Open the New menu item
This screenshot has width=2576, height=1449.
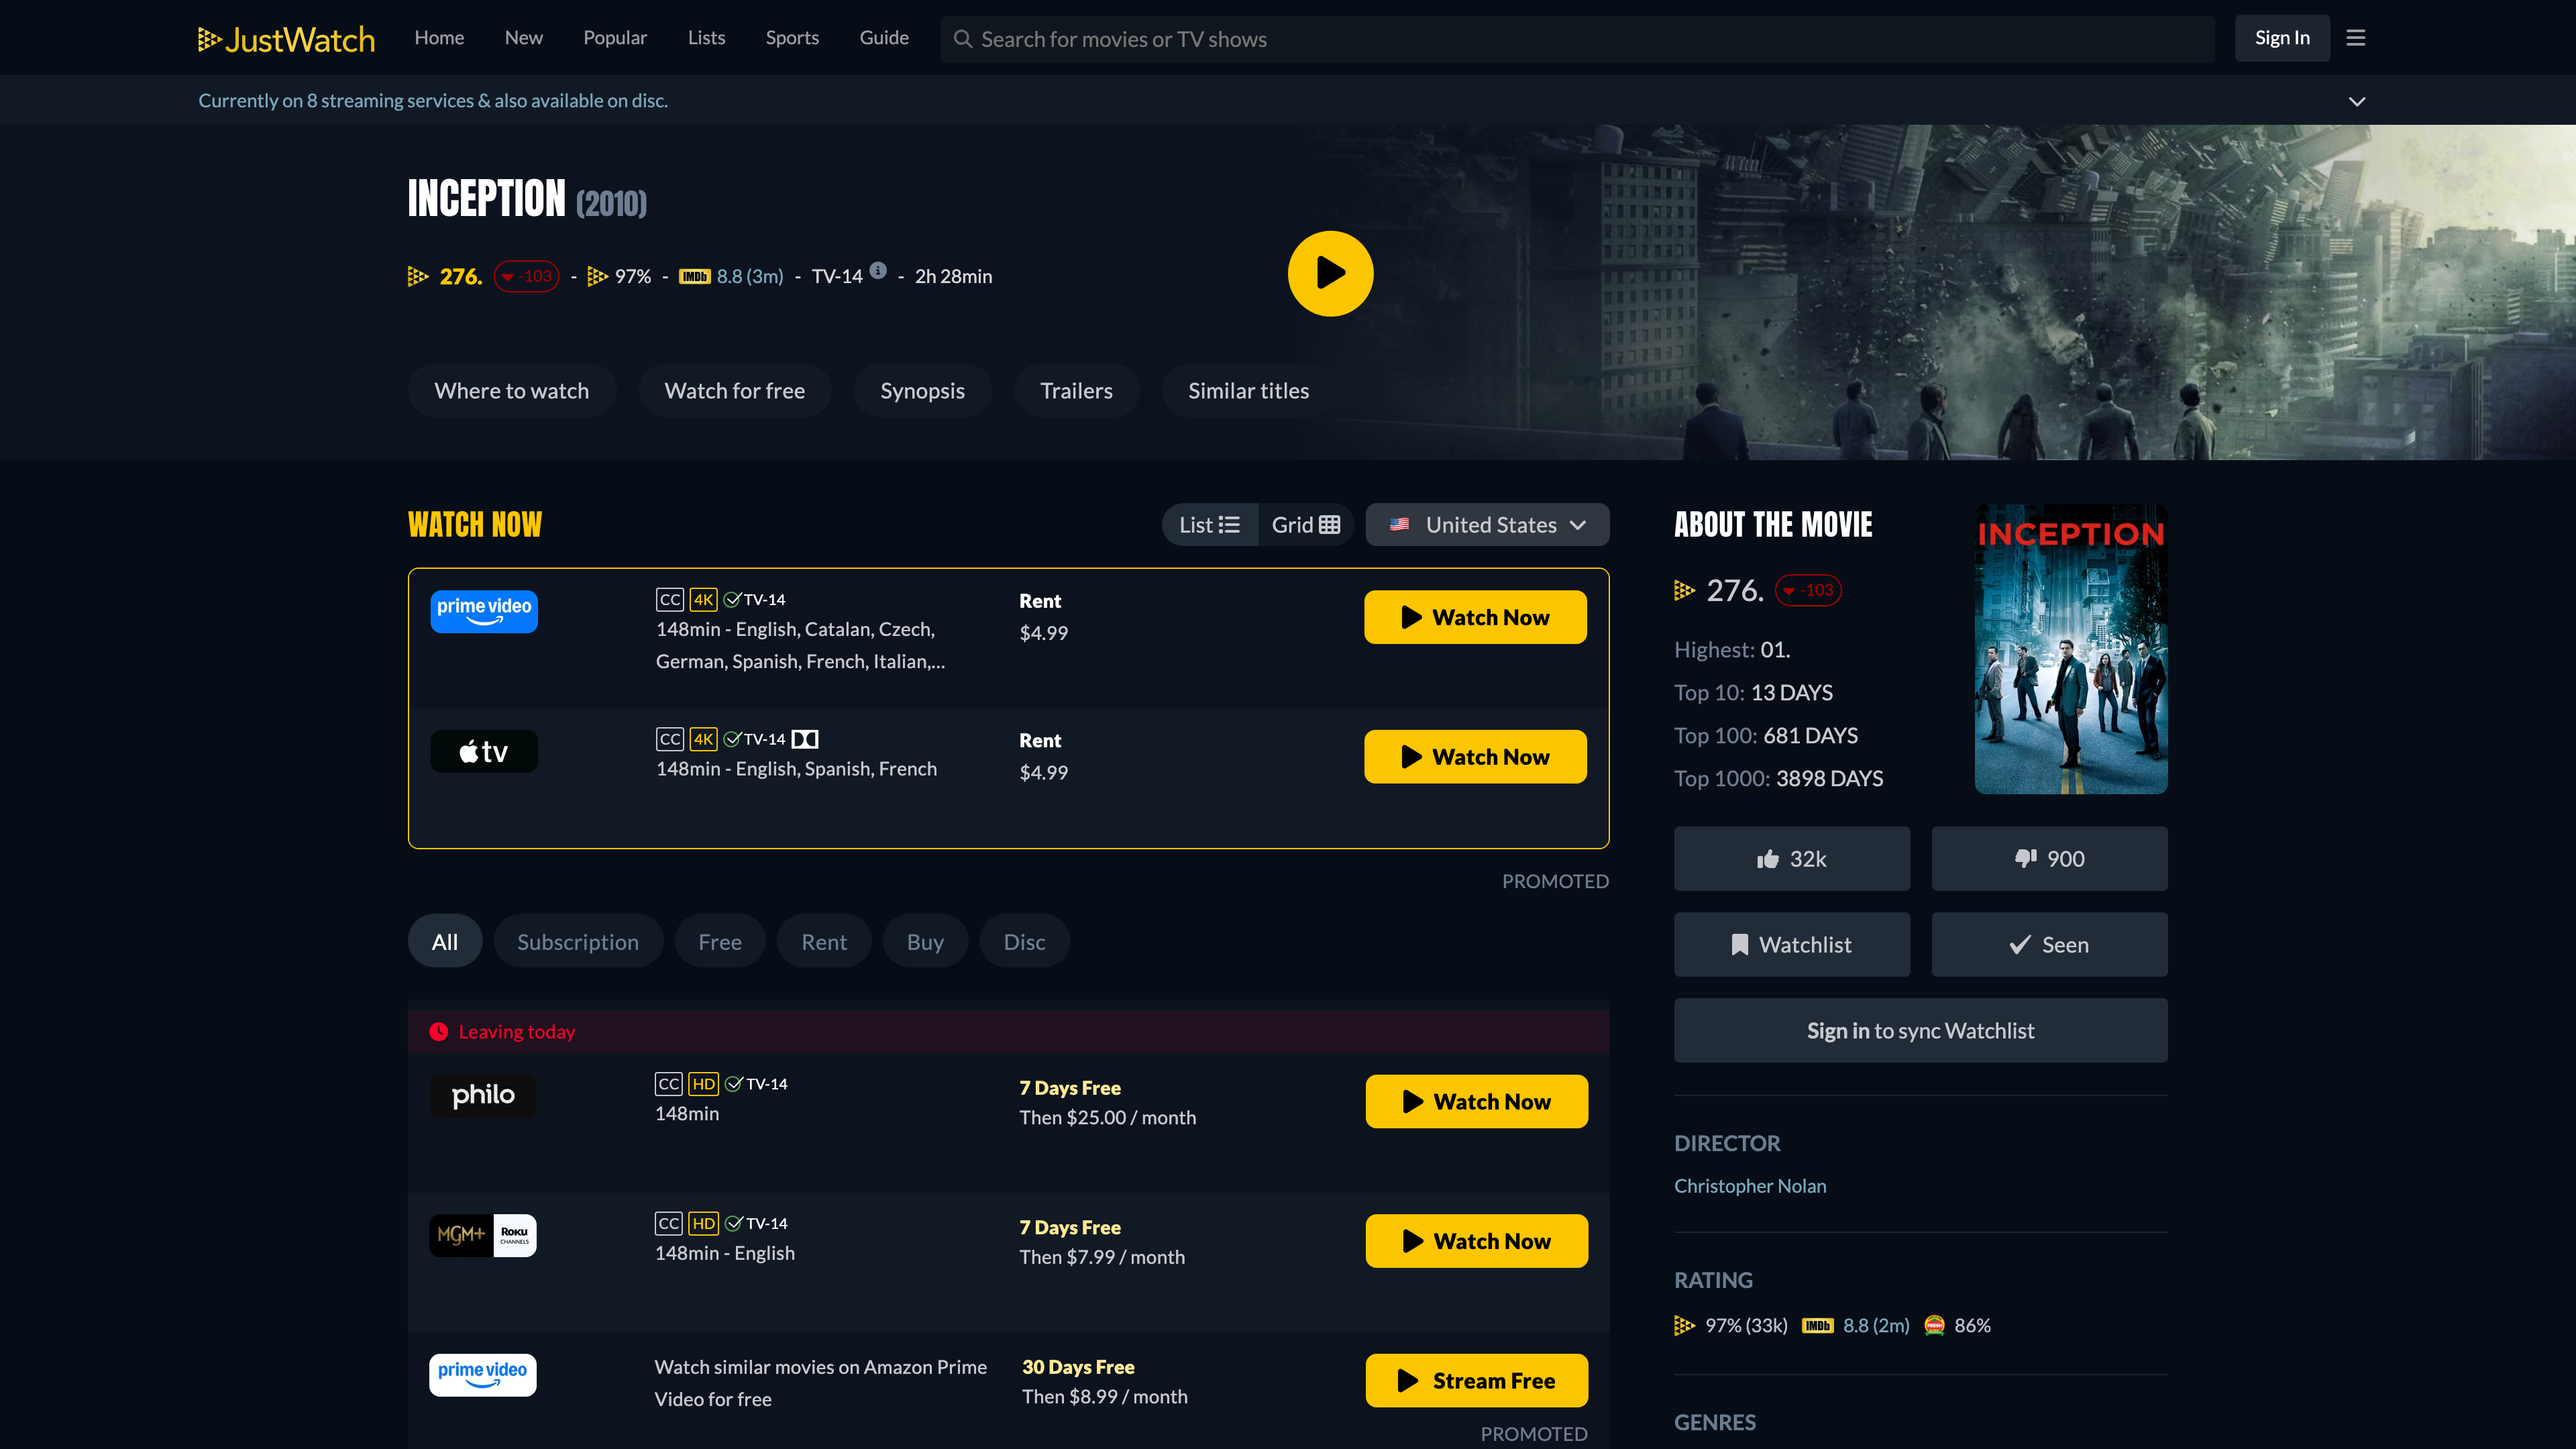524,38
